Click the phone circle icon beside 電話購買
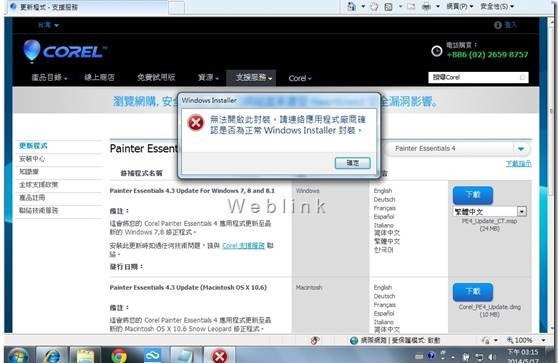Viewport: 558px width, 363px height. pyautogui.click(x=437, y=51)
